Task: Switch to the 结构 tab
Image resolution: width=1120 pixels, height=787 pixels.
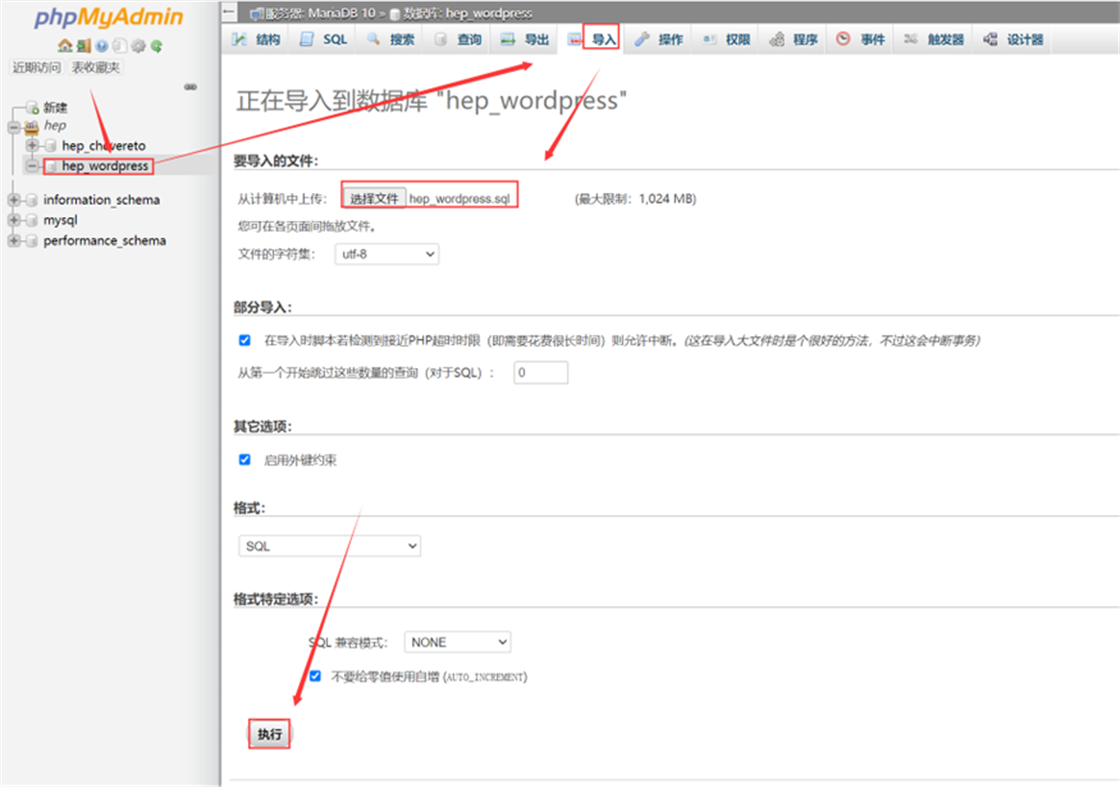Action: [x=256, y=39]
